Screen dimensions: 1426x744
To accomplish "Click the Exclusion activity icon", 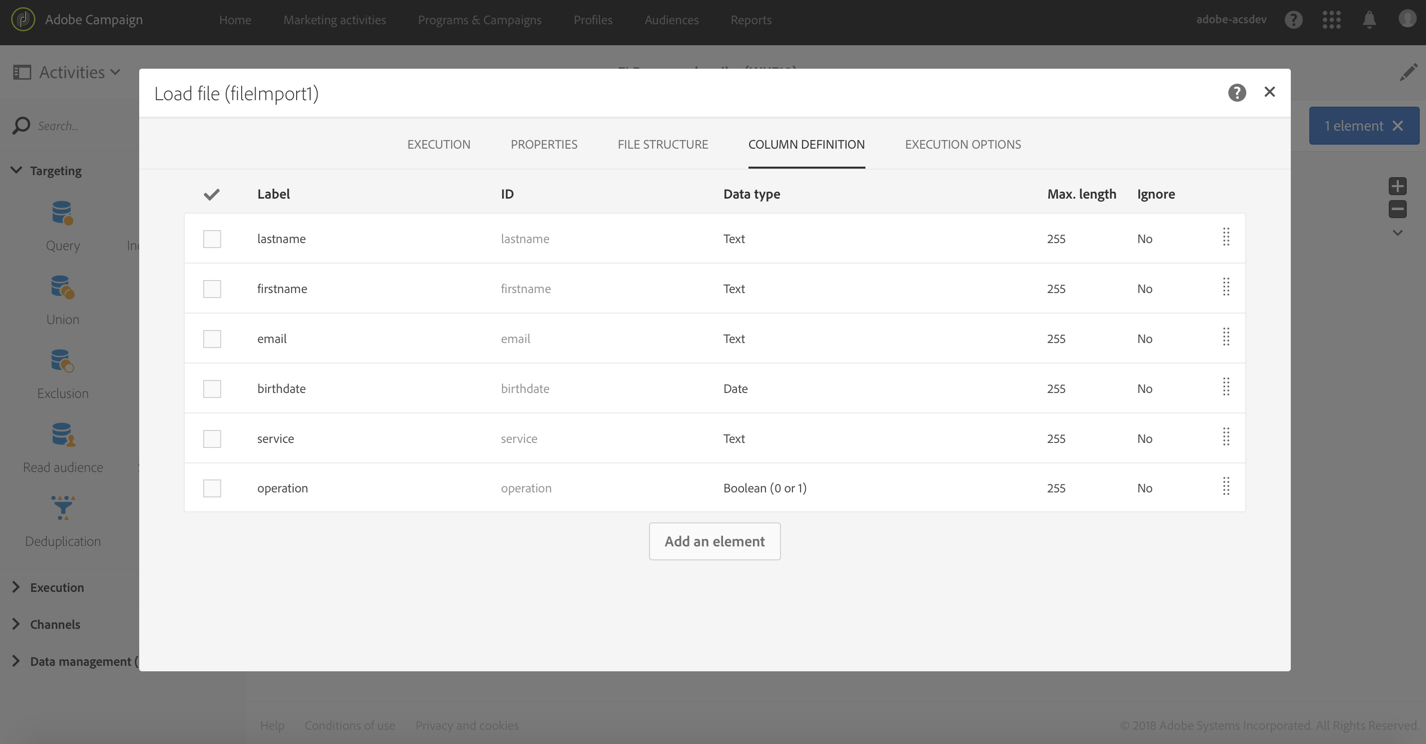I will click(x=62, y=362).
